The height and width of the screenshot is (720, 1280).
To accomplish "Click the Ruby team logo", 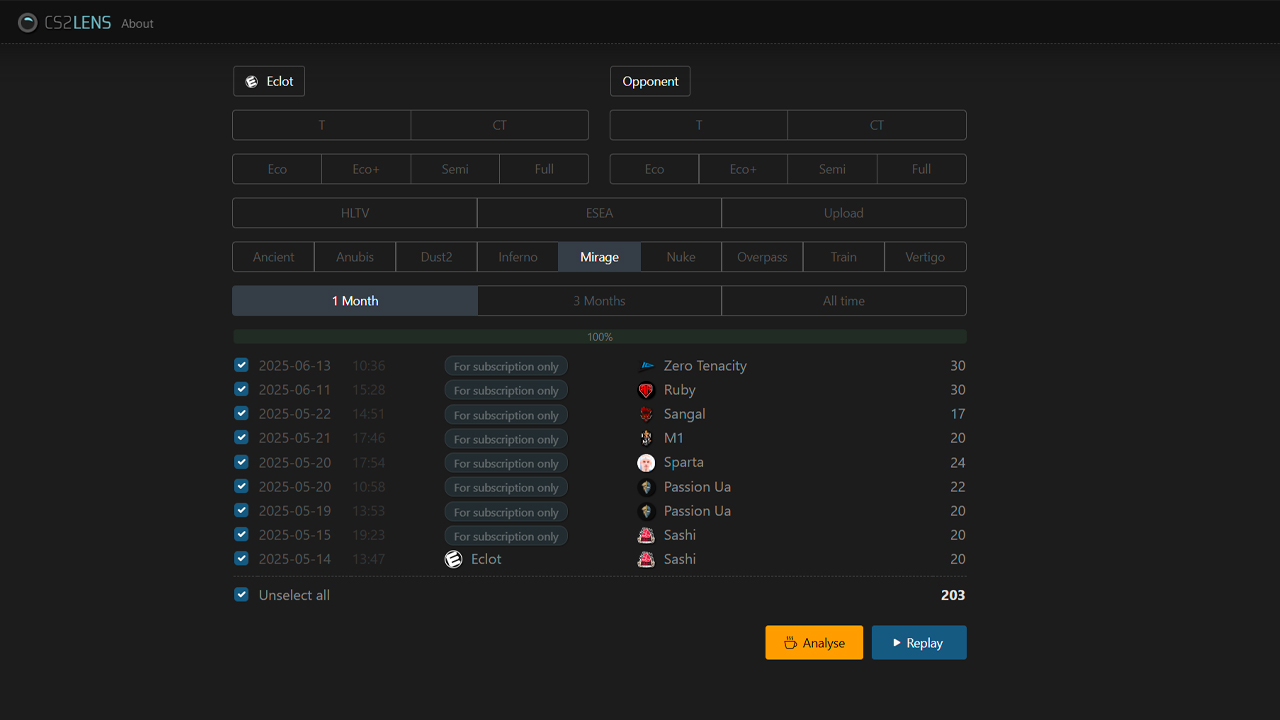I will (647, 390).
